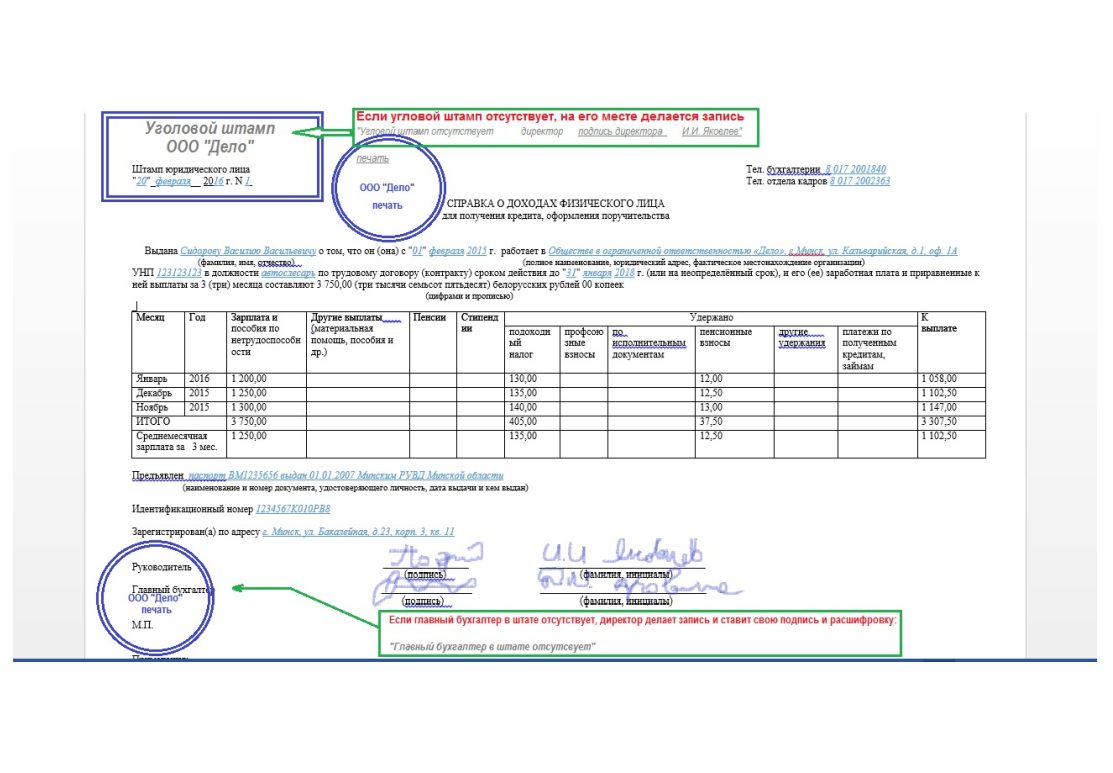Click the "Другие выплаты" column header

pos(346,317)
